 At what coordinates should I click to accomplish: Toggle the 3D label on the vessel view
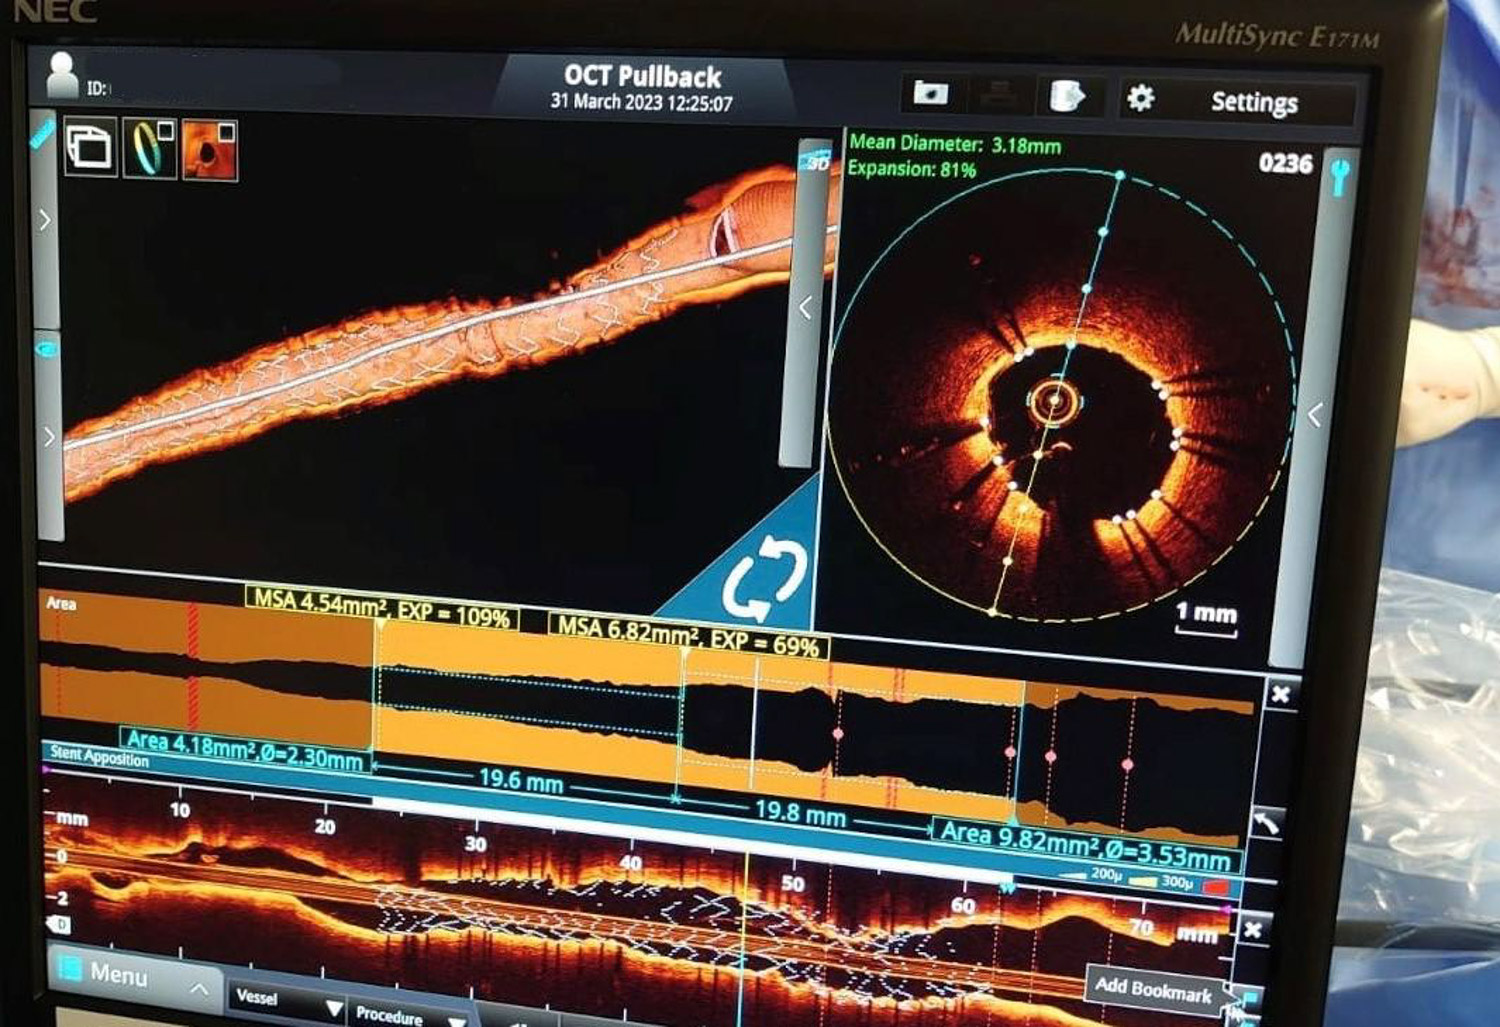coord(816,162)
